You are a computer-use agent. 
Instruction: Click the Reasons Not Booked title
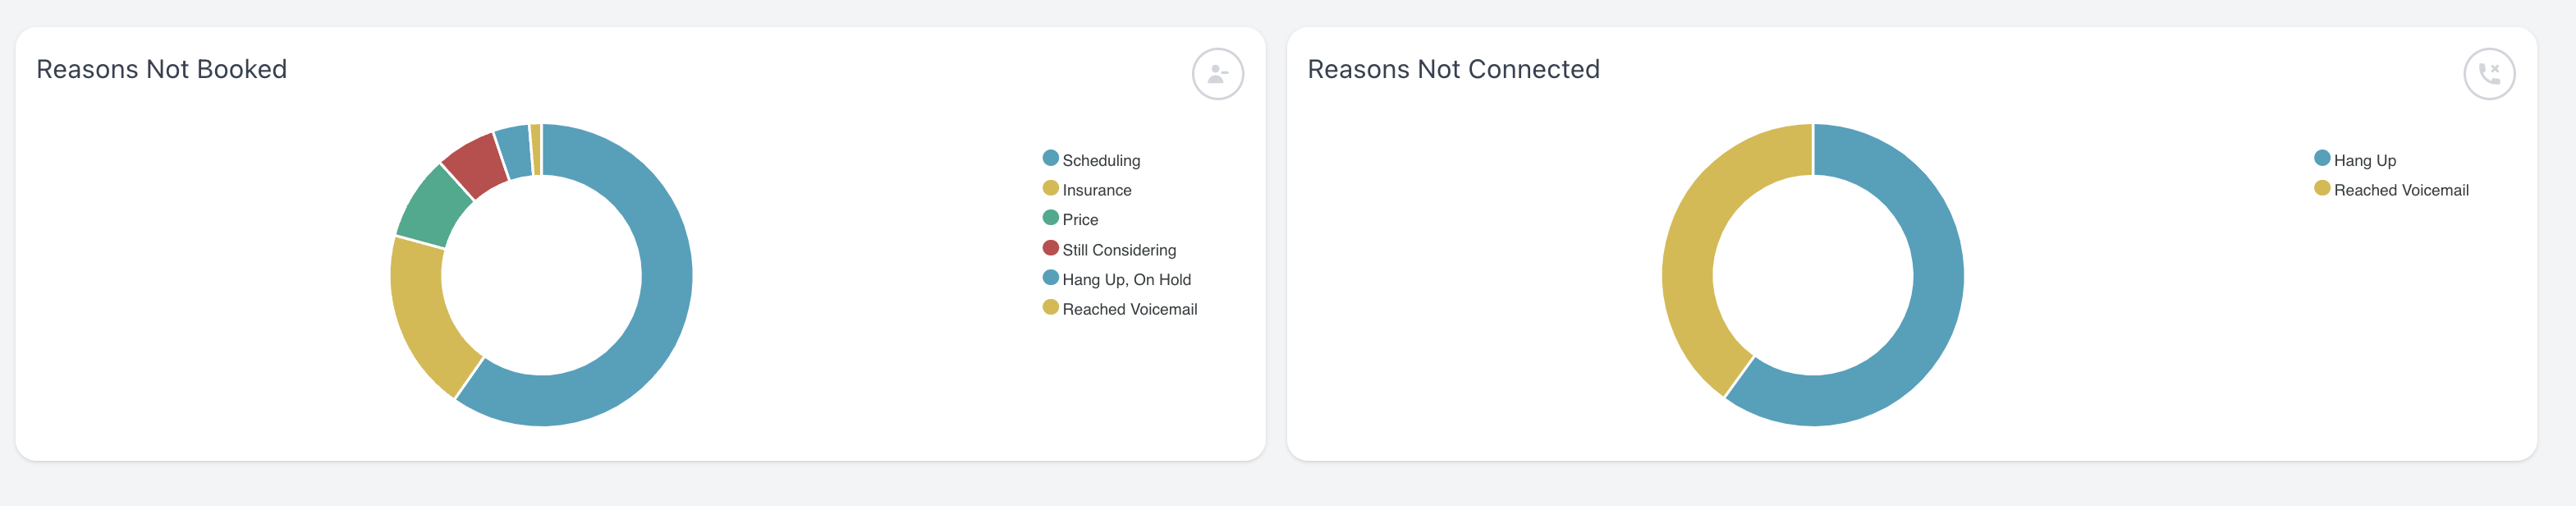click(x=162, y=69)
